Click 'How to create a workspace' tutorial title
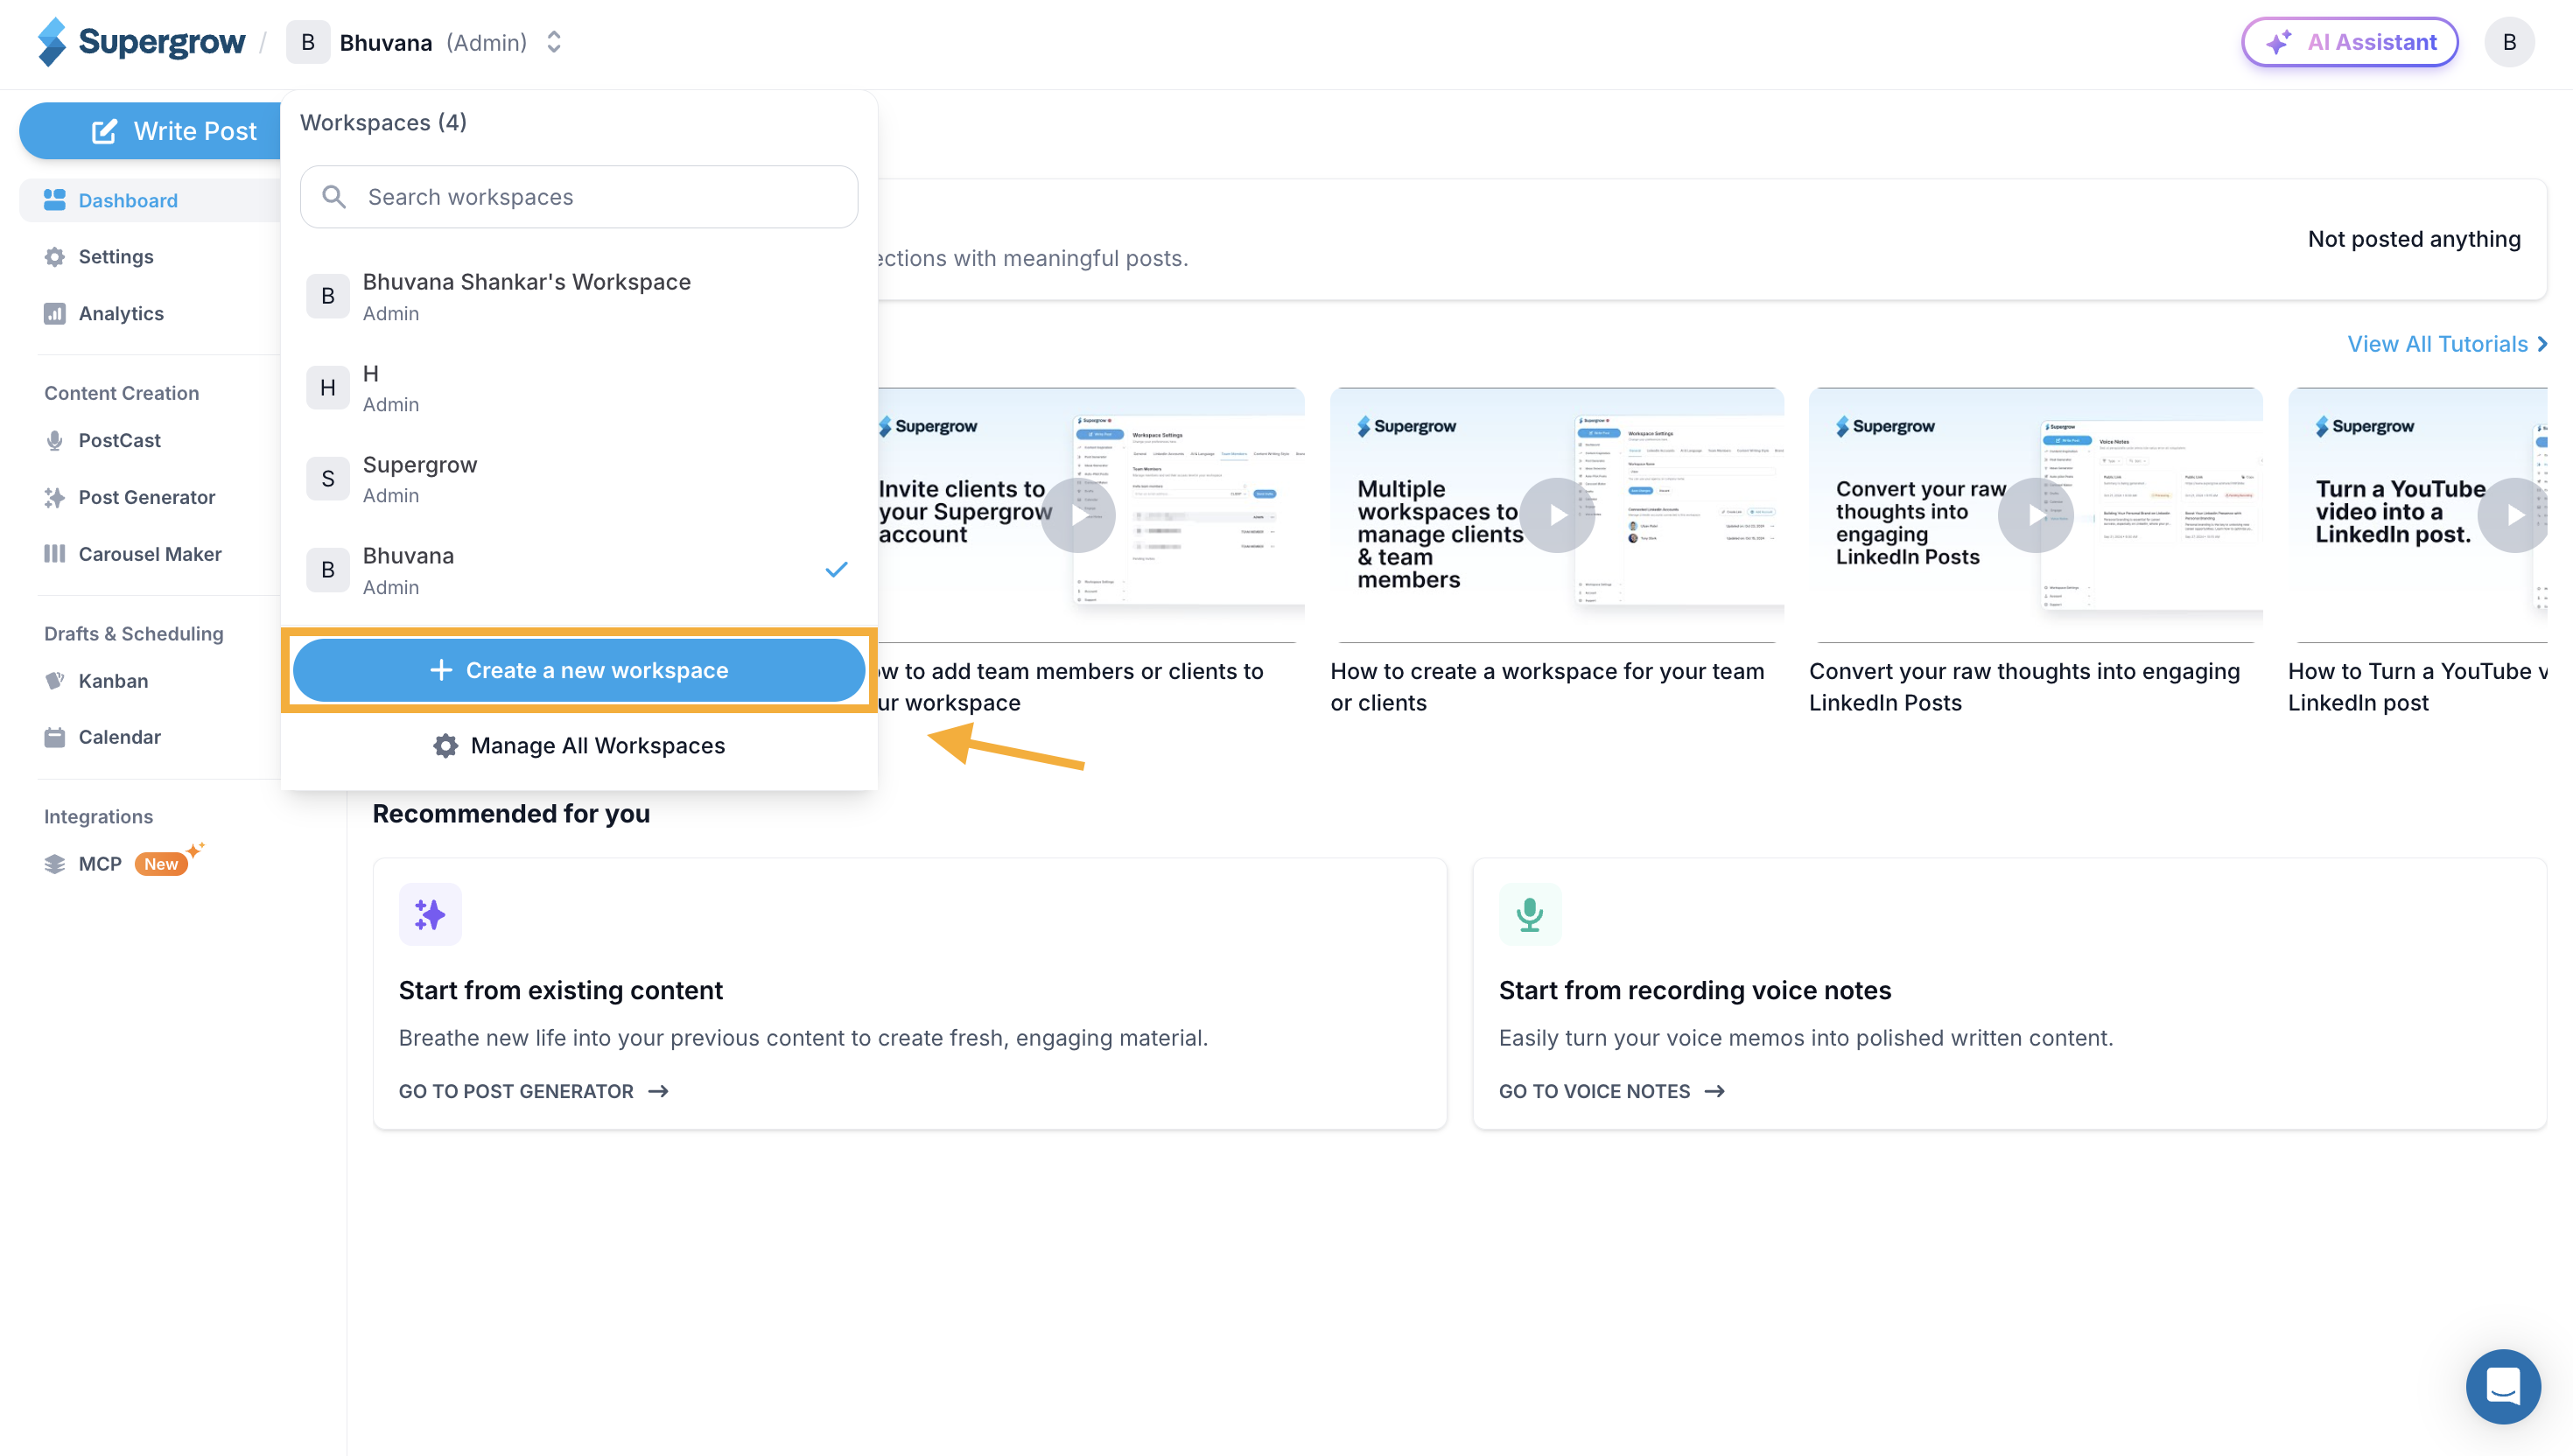Image resolution: width=2573 pixels, height=1456 pixels. tap(1547, 687)
